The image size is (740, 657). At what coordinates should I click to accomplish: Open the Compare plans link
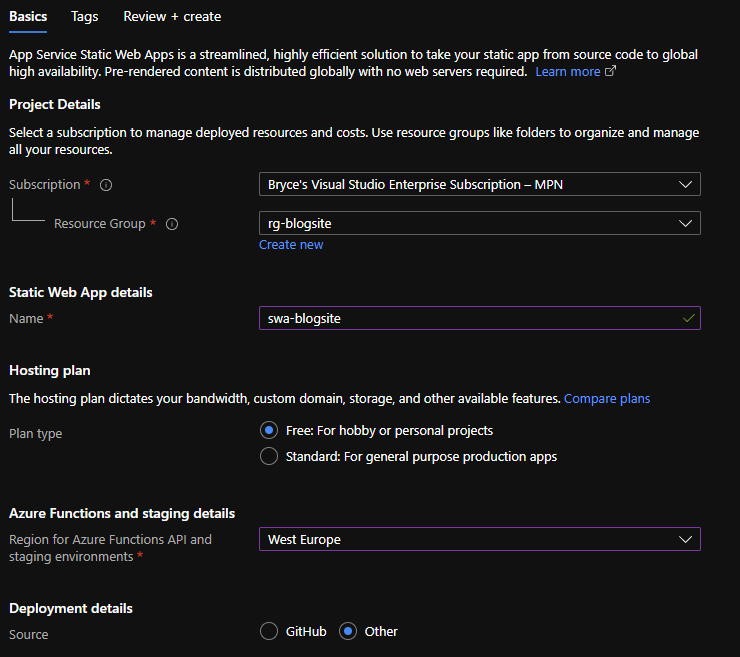coord(607,398)
